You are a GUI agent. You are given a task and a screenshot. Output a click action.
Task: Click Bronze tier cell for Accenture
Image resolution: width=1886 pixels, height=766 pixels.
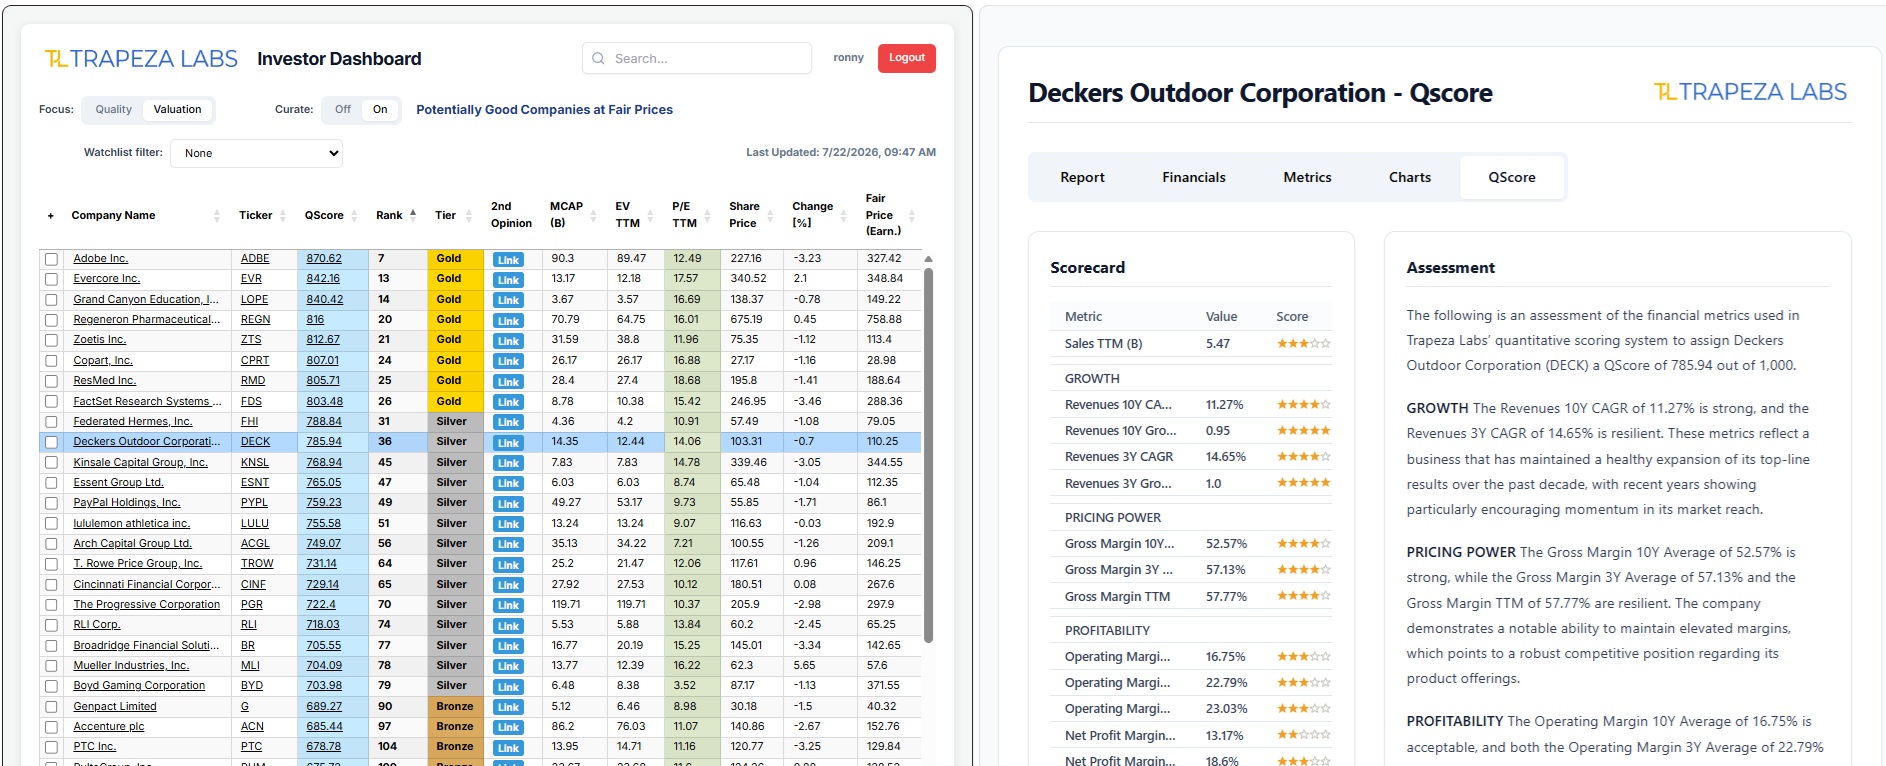tap(455, 727)
